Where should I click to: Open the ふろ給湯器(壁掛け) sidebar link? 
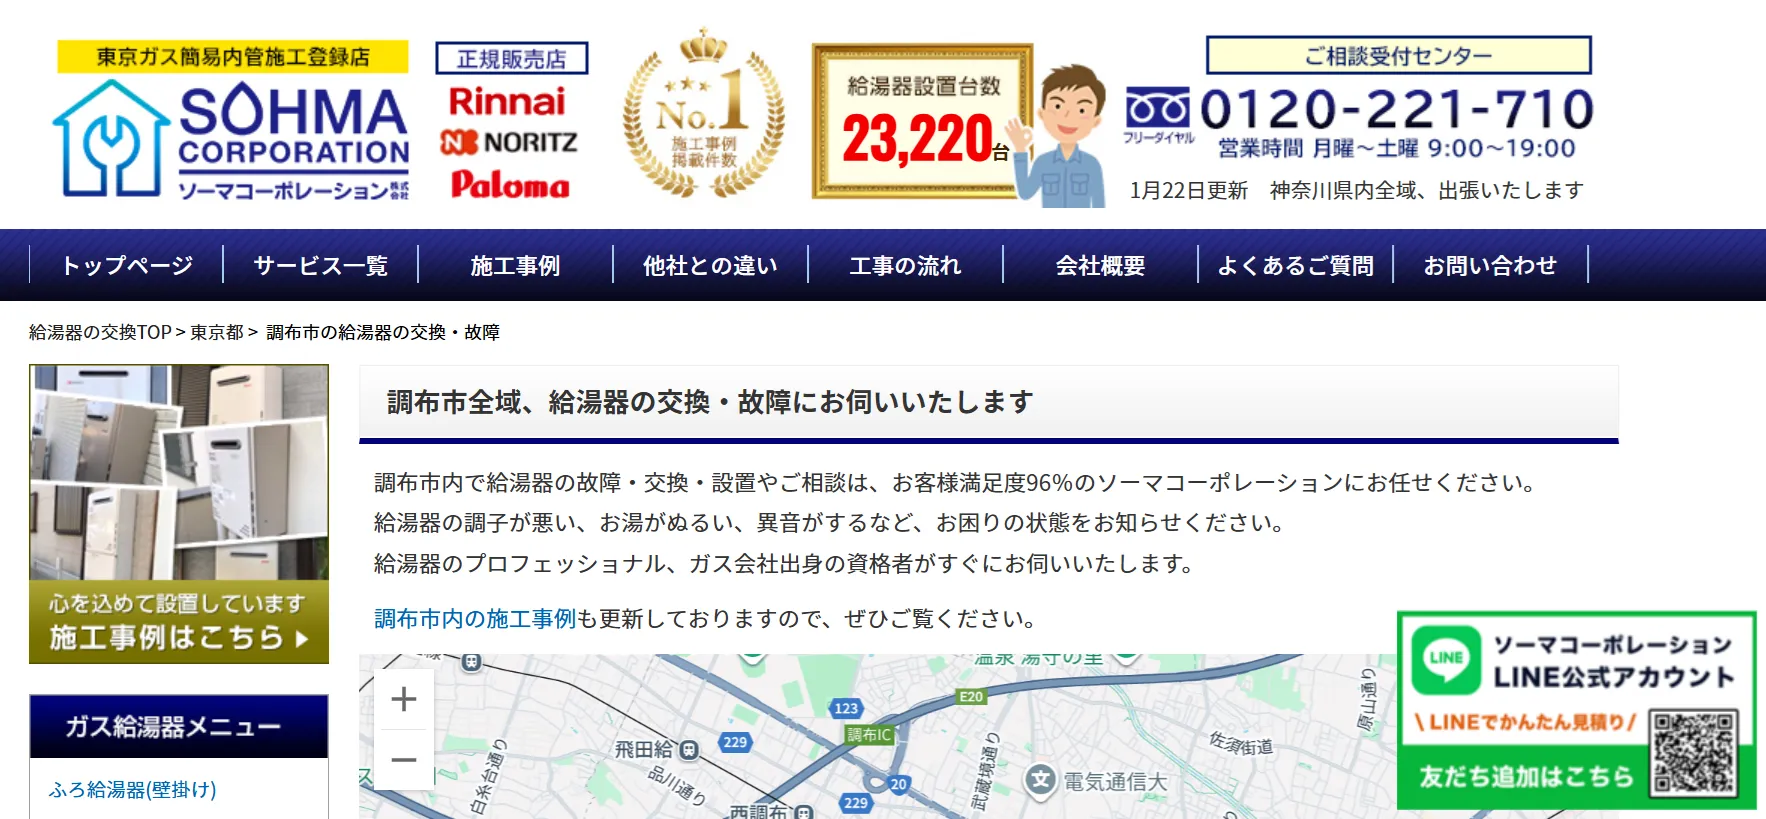point(132,790)
